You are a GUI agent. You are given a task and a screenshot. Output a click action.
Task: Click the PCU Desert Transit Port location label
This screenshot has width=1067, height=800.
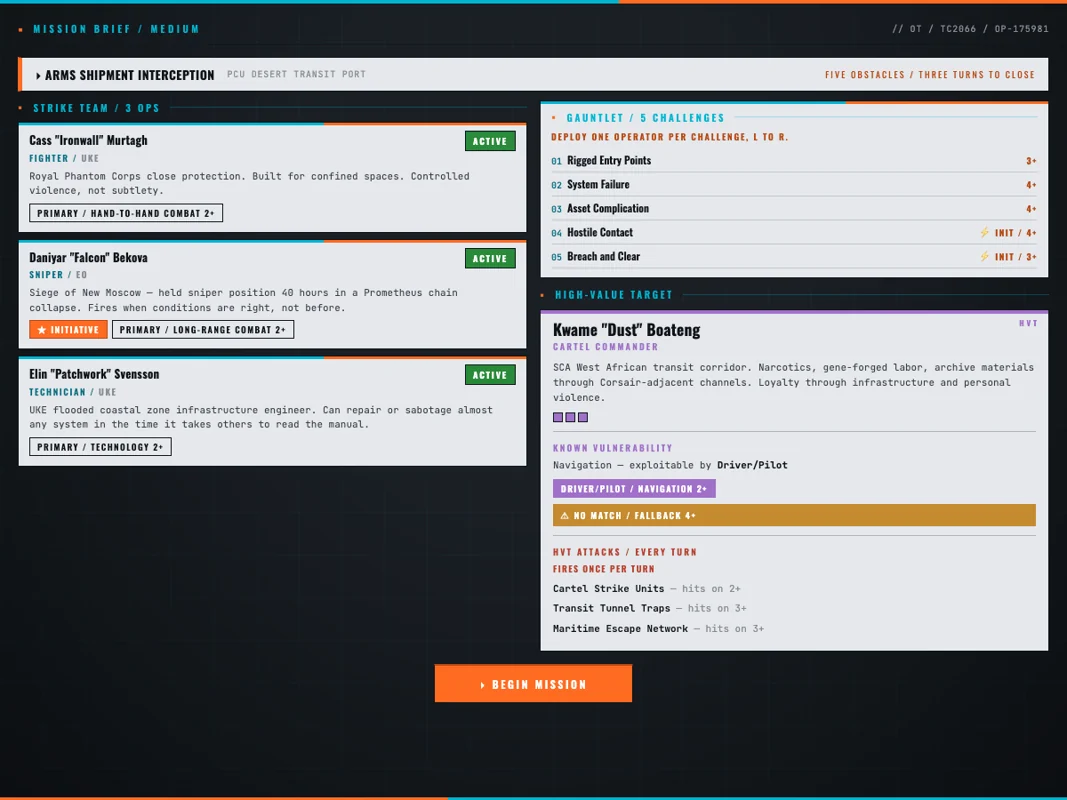tap(296, 74)
